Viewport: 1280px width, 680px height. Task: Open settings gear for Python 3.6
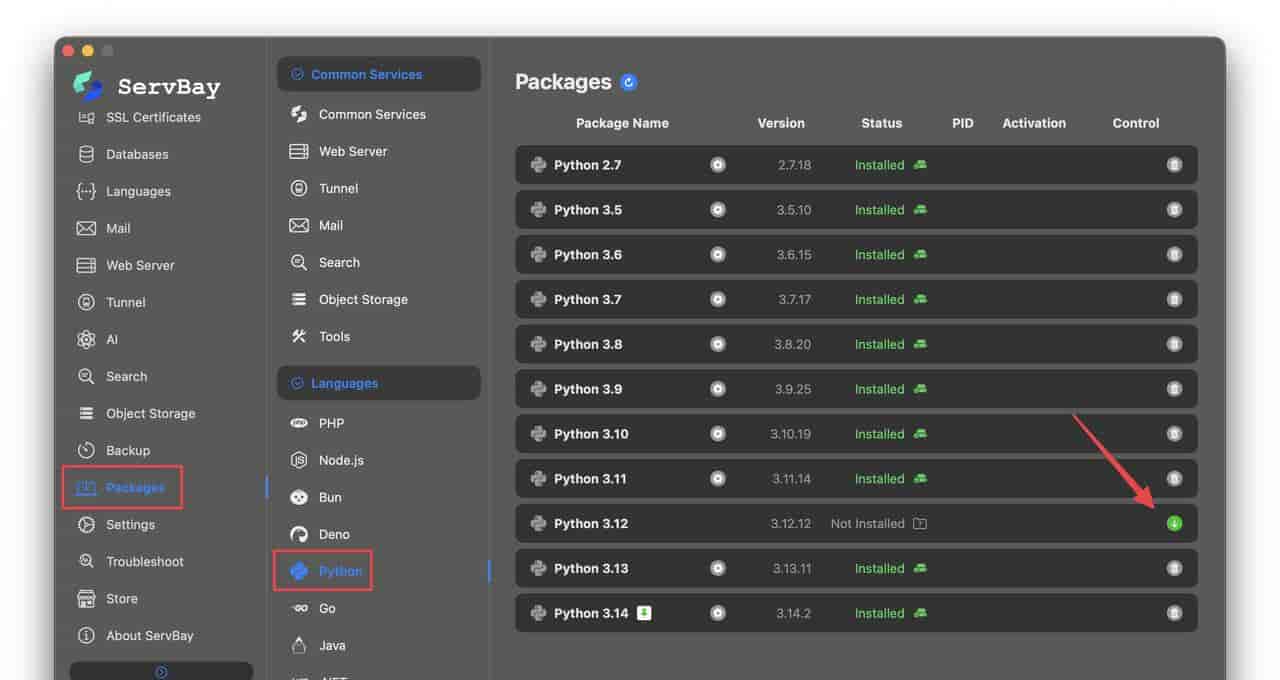(718, 255)
